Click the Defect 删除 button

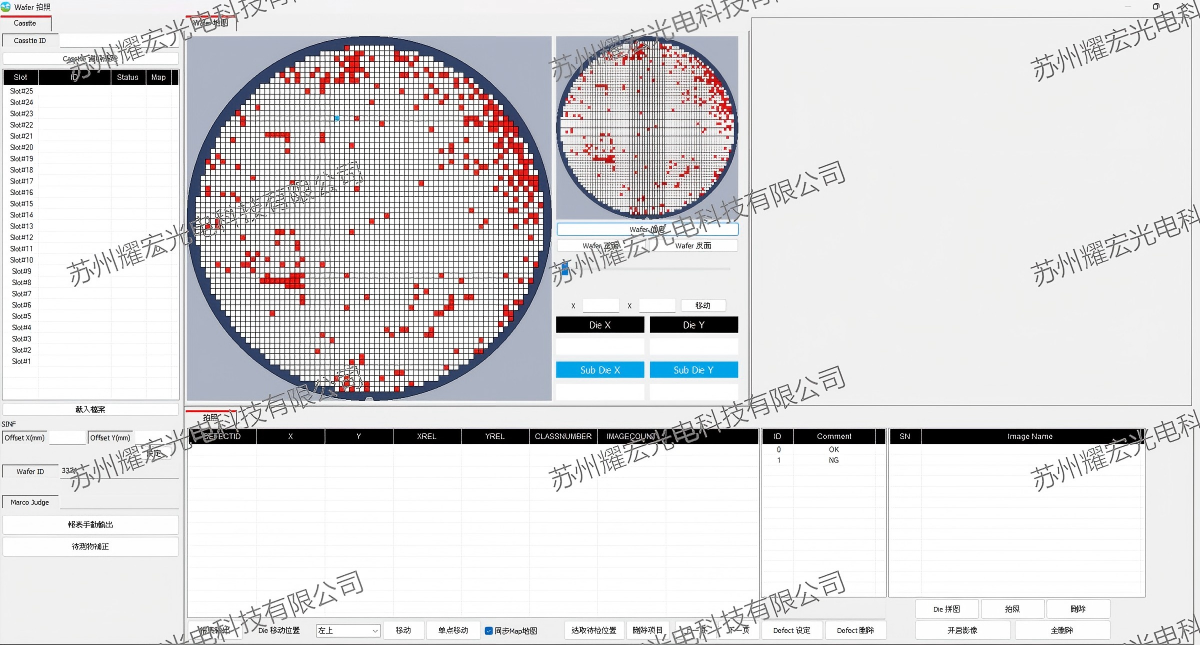(x=856, y=631)
